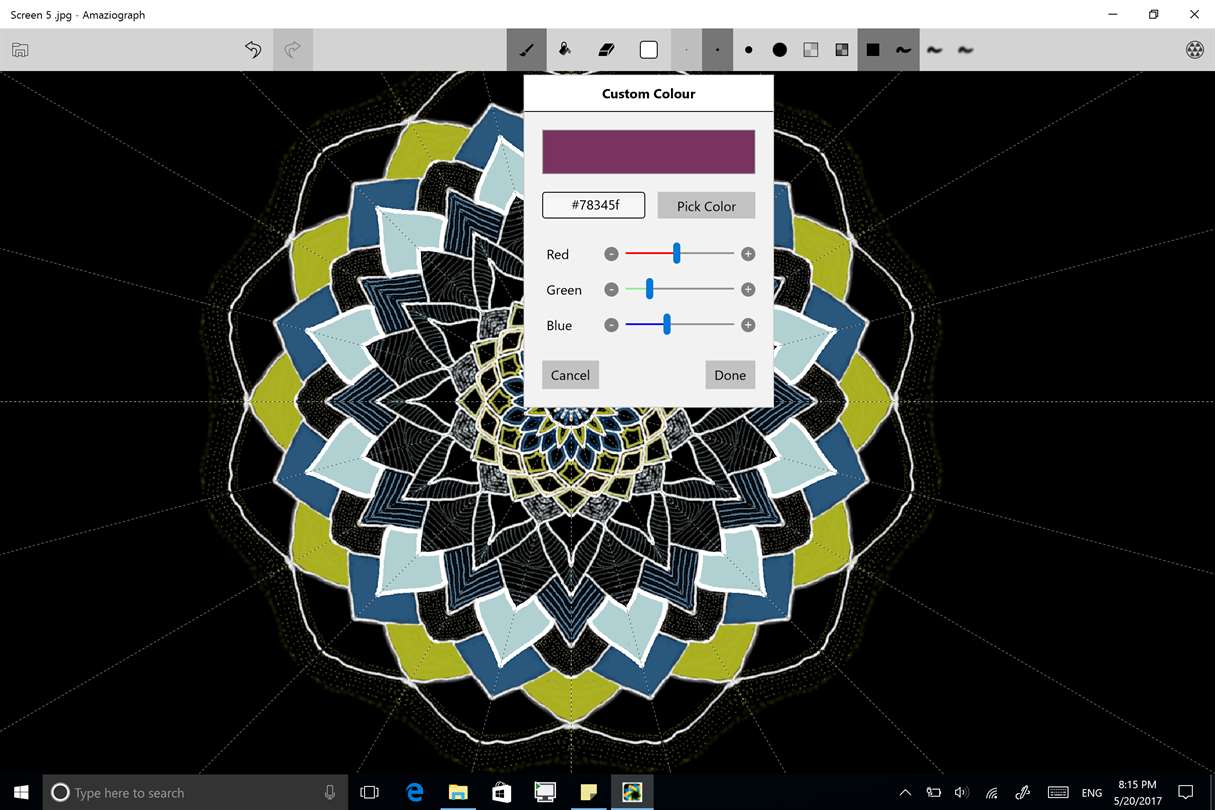The image size is (1215, 810).
Task: Select the paintbrush tool
Action: 526,50
